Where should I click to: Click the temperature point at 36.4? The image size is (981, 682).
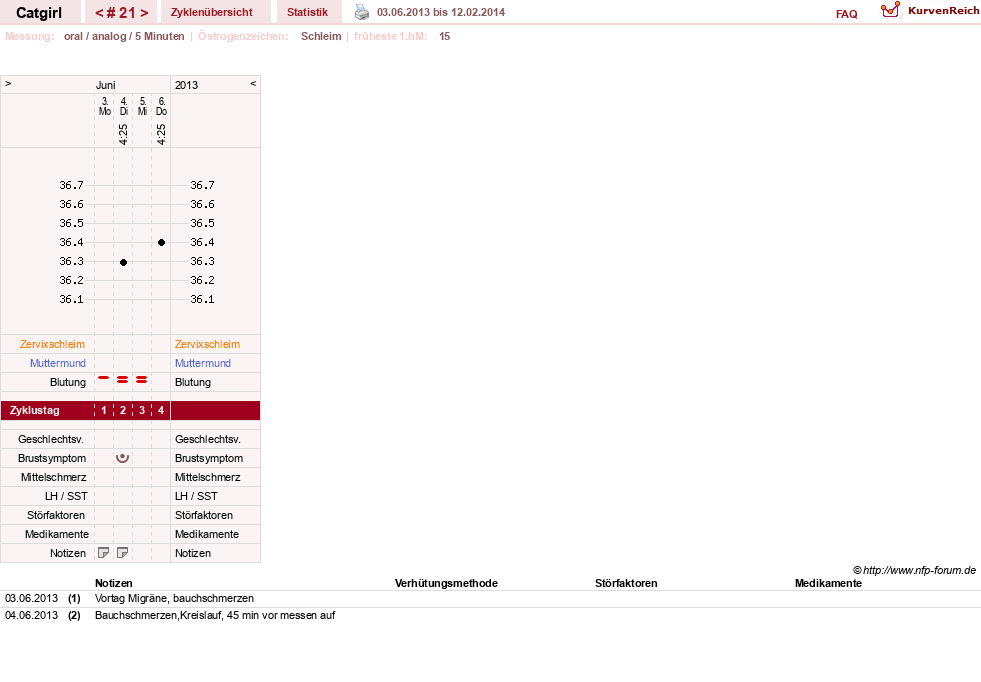click(x=161, y=242)
